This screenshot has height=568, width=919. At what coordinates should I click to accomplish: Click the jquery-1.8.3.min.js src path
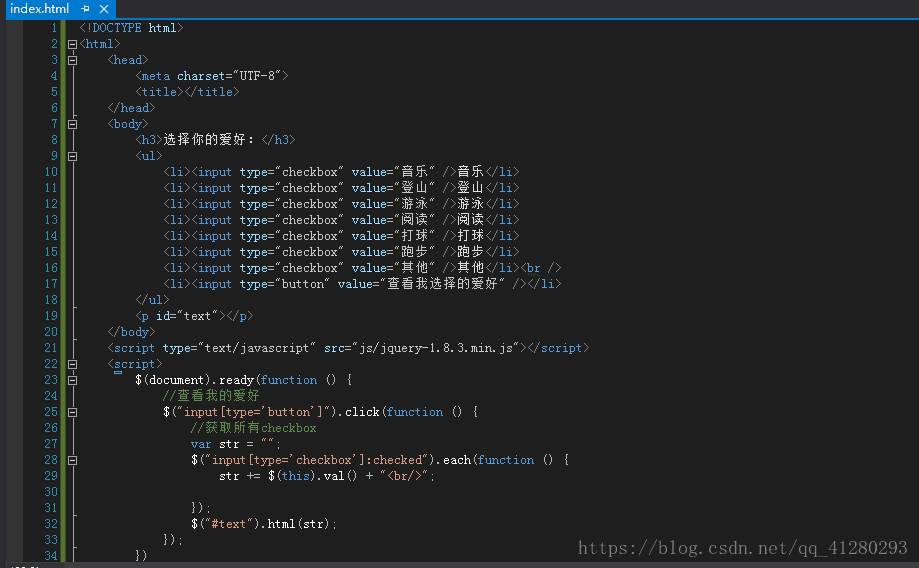coord(436,348)
